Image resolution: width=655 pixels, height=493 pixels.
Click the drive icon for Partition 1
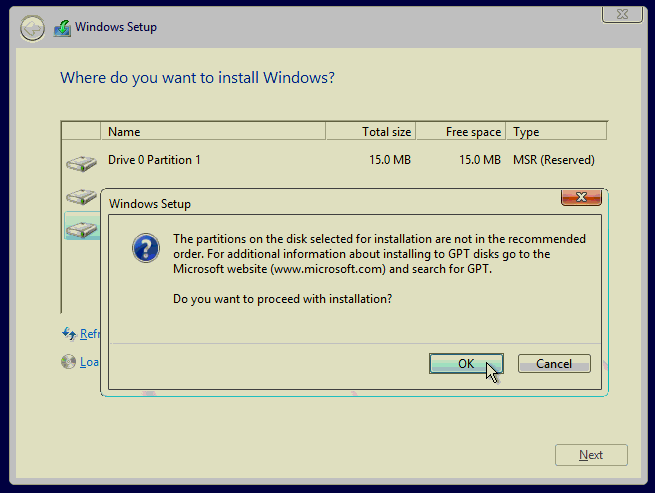81,161
